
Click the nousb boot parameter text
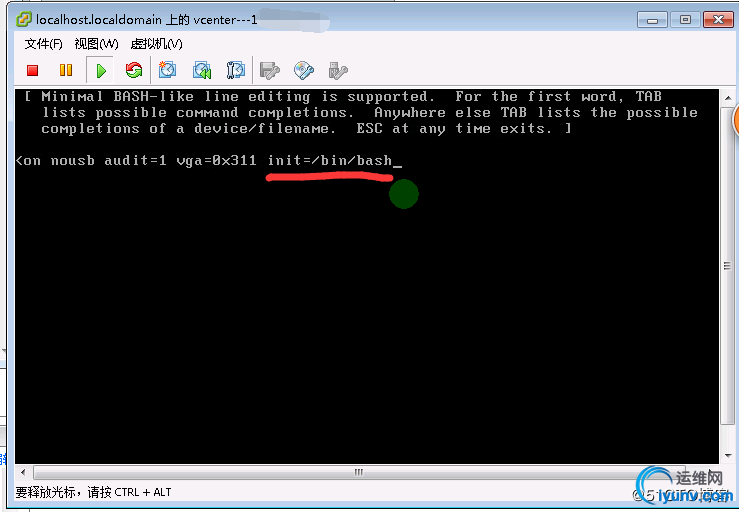click(x=73, y=160)
